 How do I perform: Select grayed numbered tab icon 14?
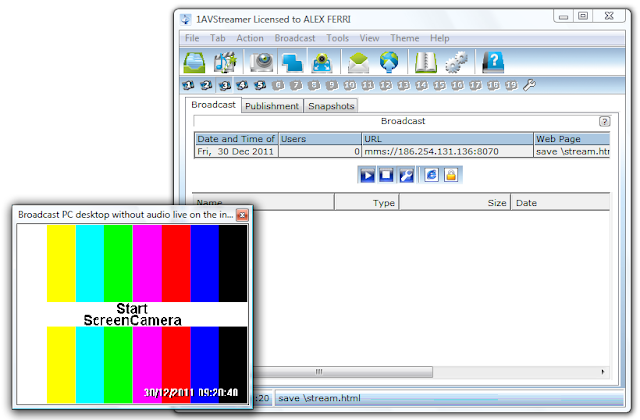pyautogui.click(x=422, y=85)
